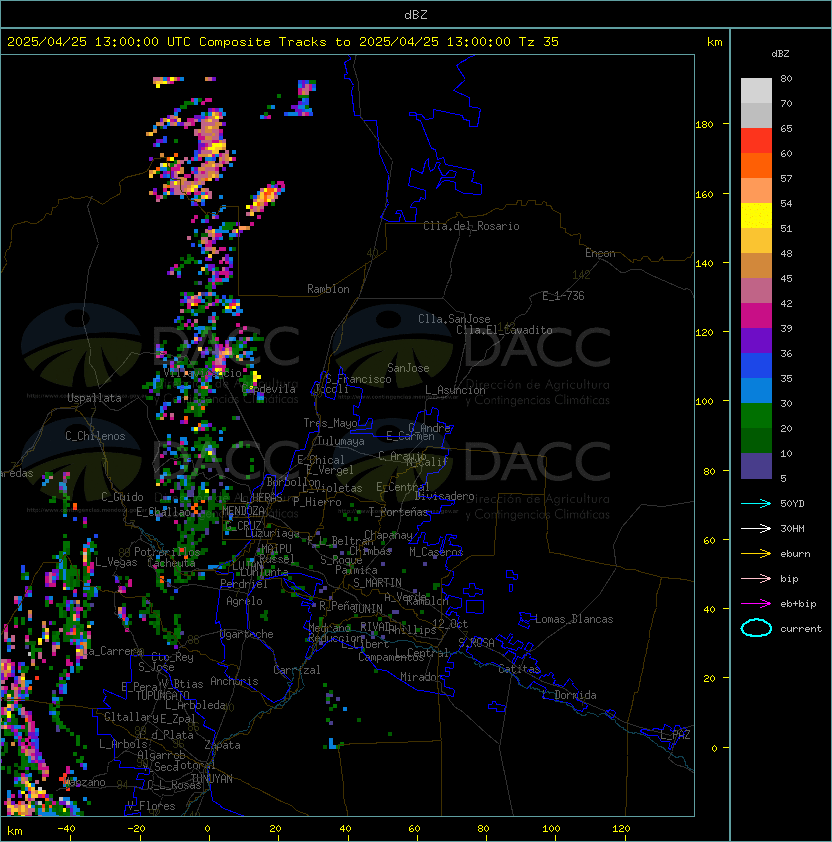Pick the dark green 10-20 dBZ swatch
832x842 pixels.
(756, 440)
